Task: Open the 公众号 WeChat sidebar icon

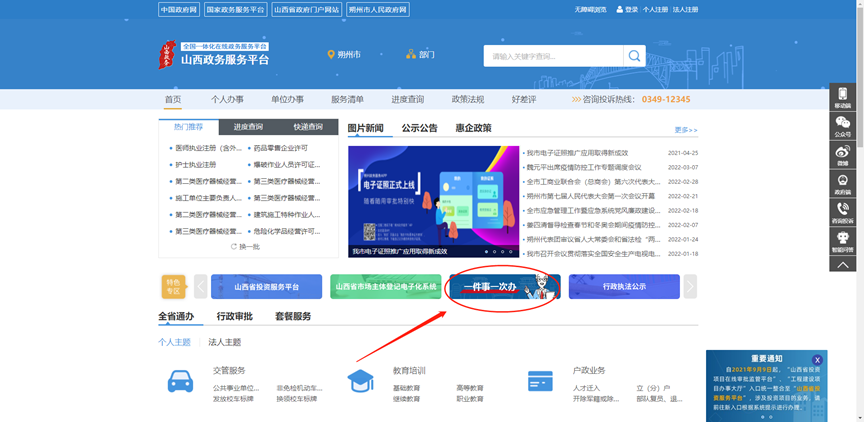Action: (x=842, y=126)
